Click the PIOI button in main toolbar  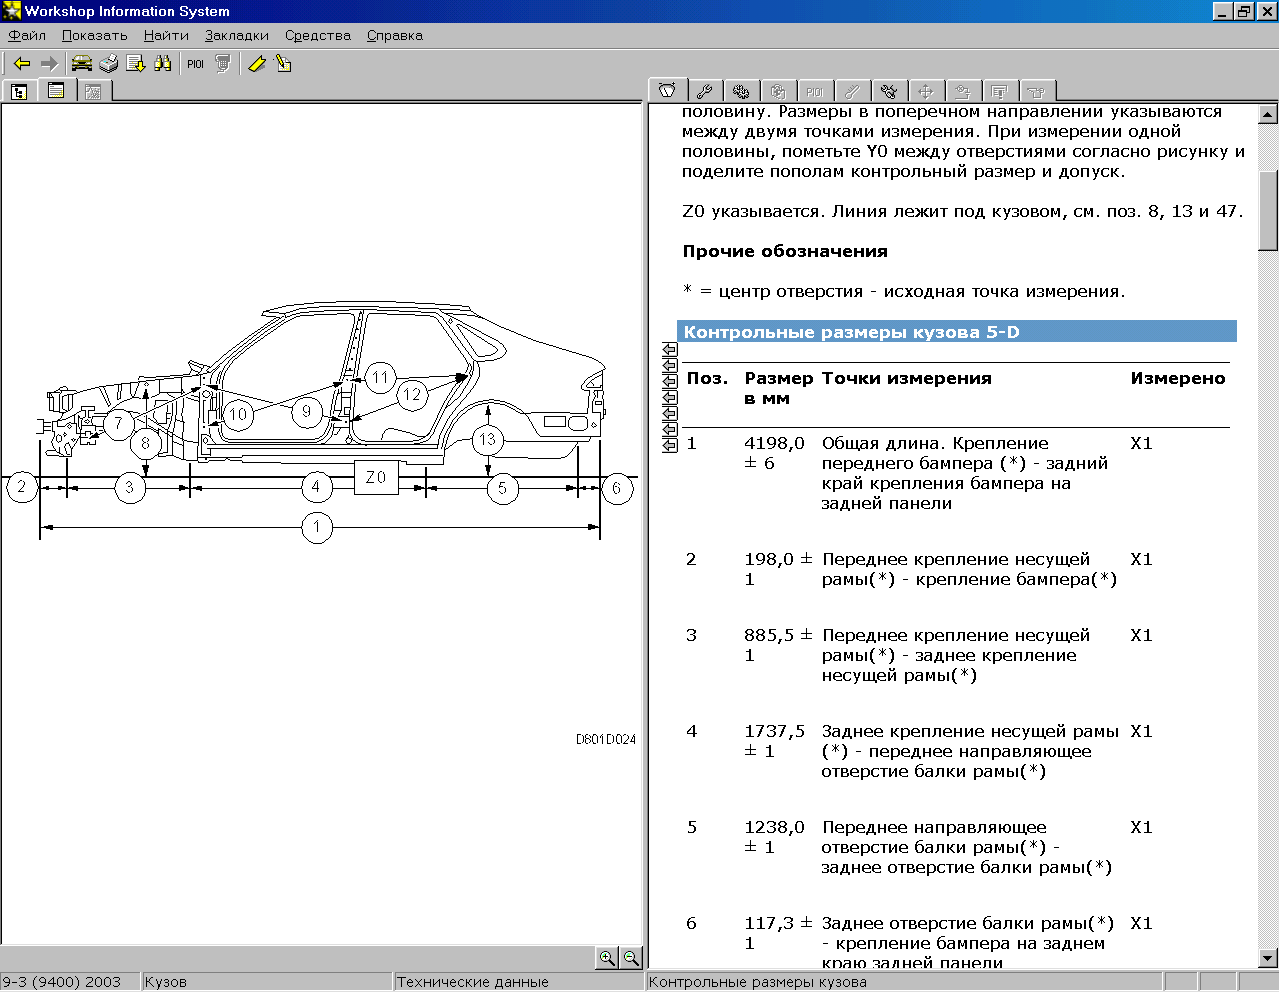coord(196,64)
